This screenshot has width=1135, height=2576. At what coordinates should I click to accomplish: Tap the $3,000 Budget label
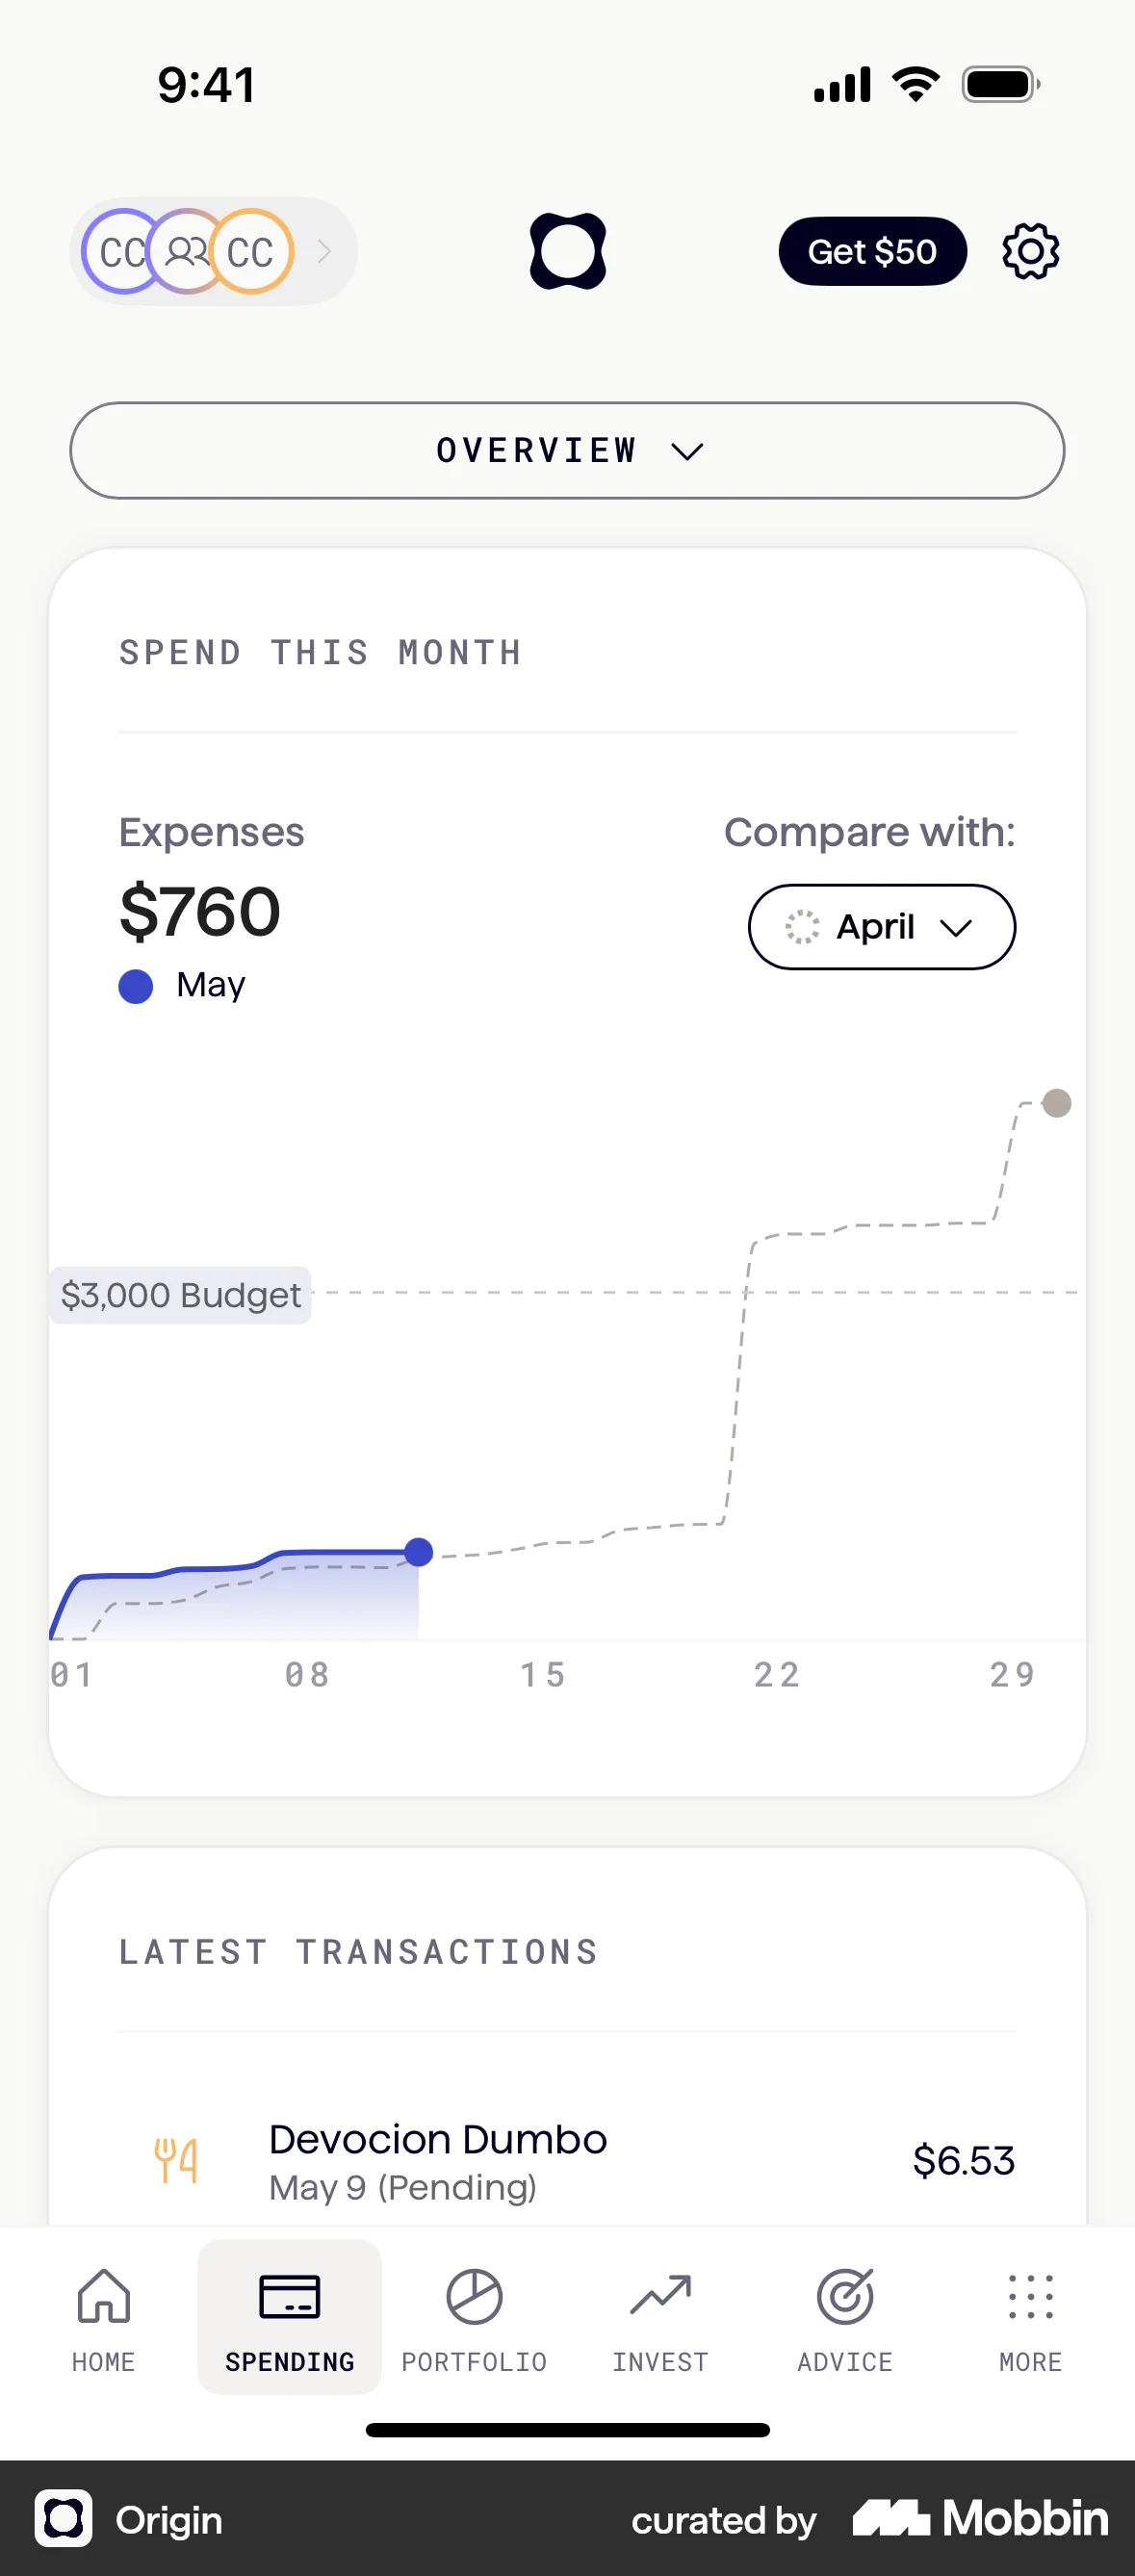(x=181, y=1295)
